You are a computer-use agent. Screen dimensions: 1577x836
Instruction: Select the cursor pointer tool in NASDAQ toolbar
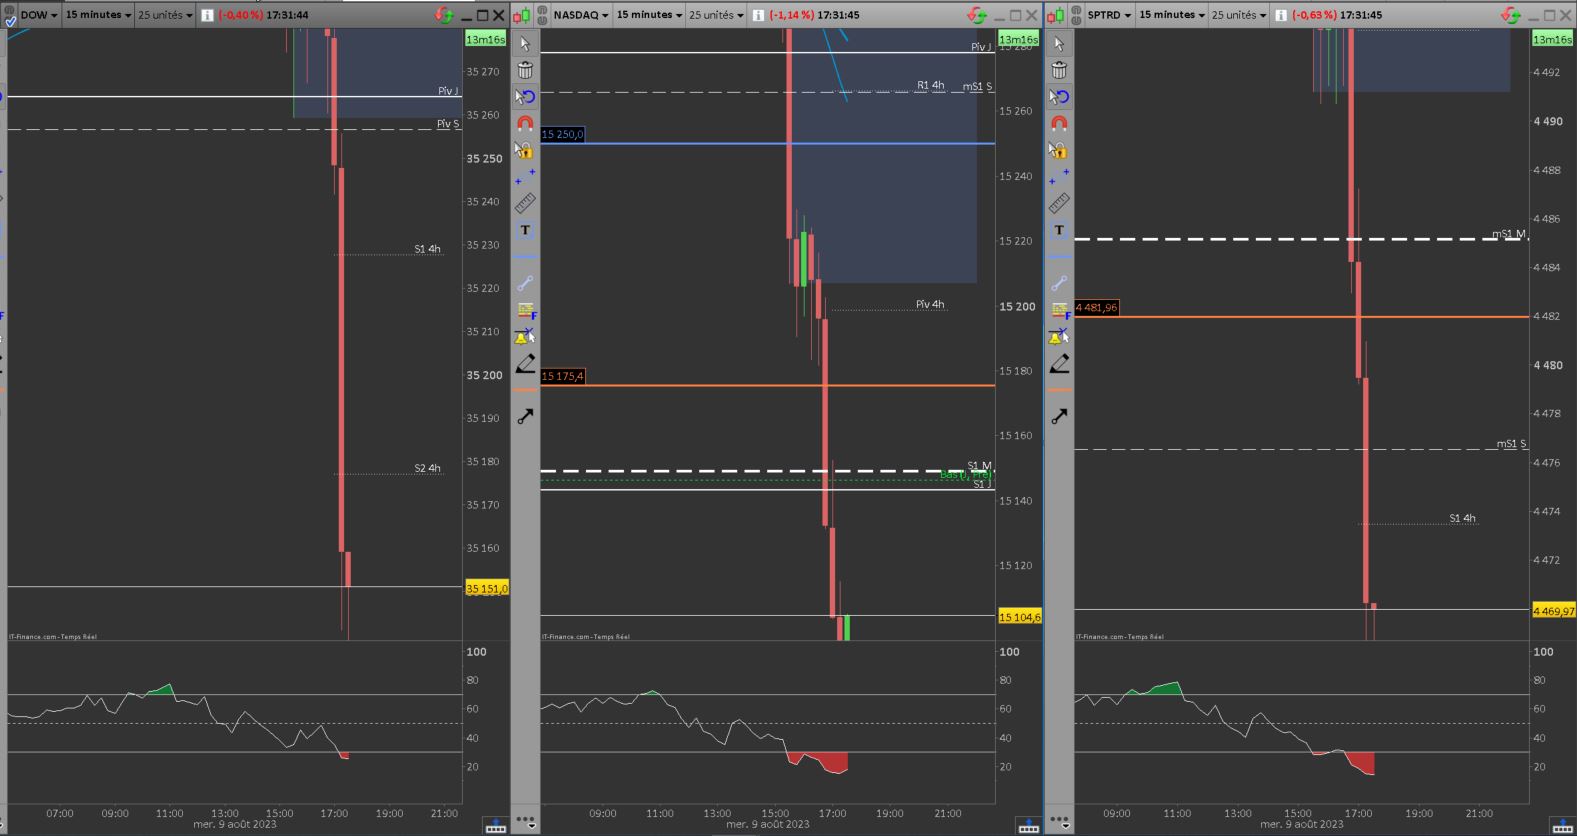[x=525, y=44]
